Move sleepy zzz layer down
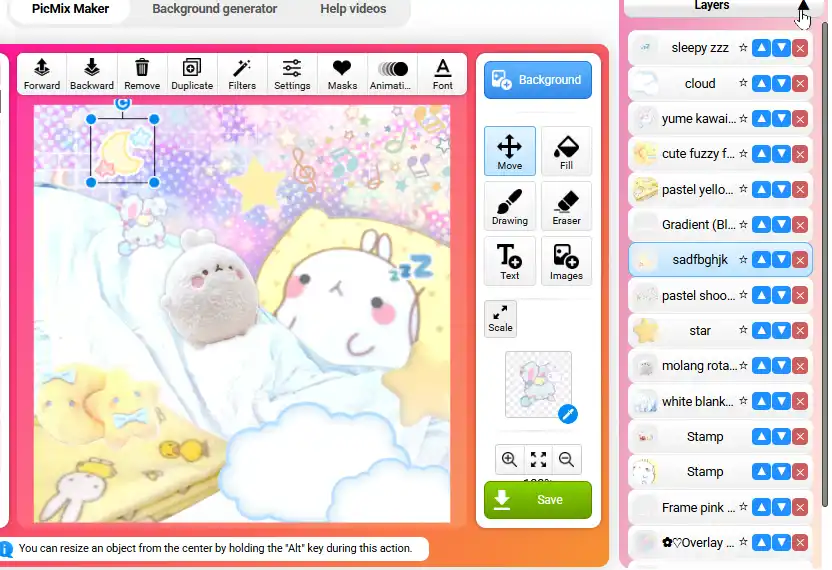The image size is (832, 570). 781,48
